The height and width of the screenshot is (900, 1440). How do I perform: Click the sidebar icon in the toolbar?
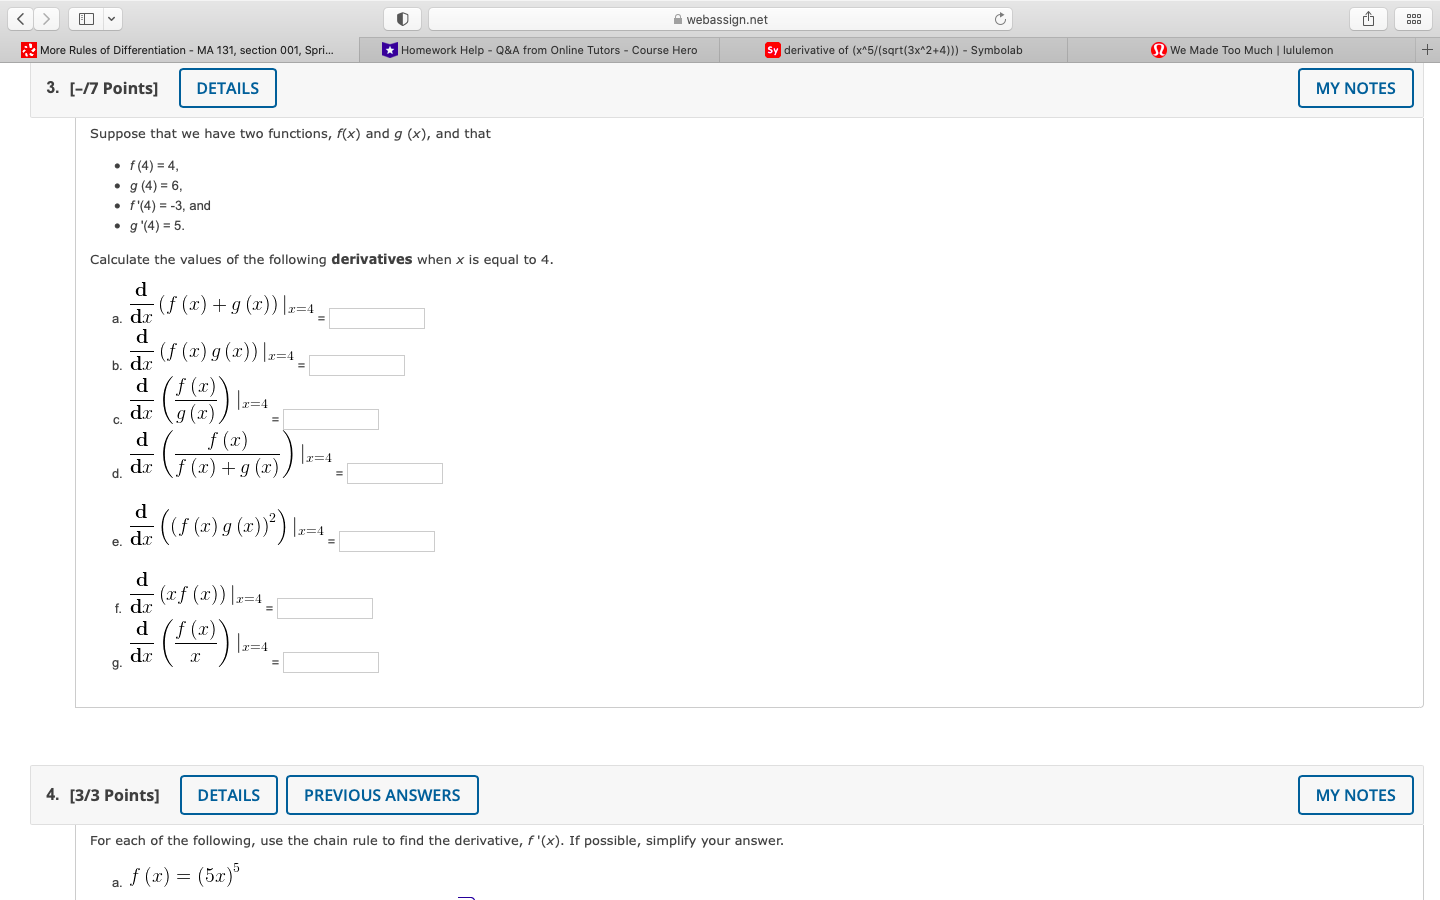pos(84,18)
